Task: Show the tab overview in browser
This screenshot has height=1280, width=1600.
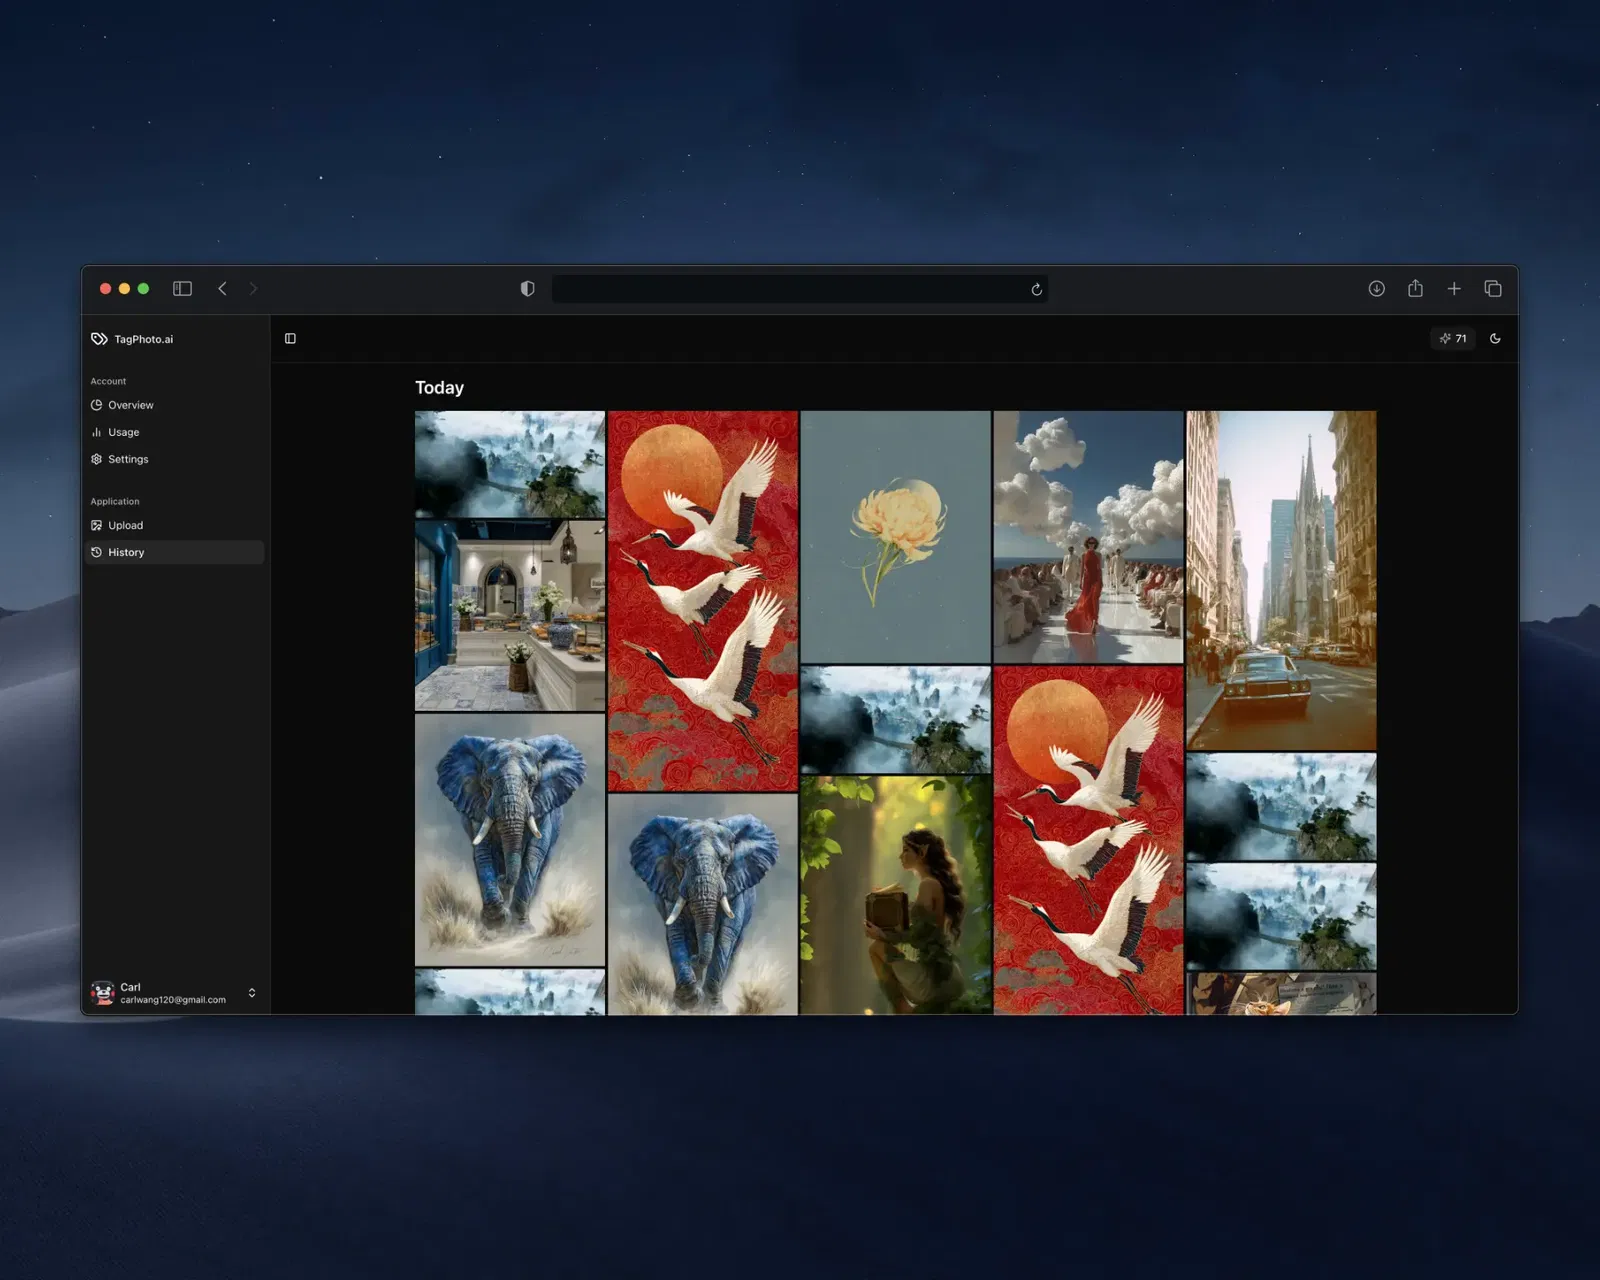Action: pyautogui.click(x=1493, y=289)
